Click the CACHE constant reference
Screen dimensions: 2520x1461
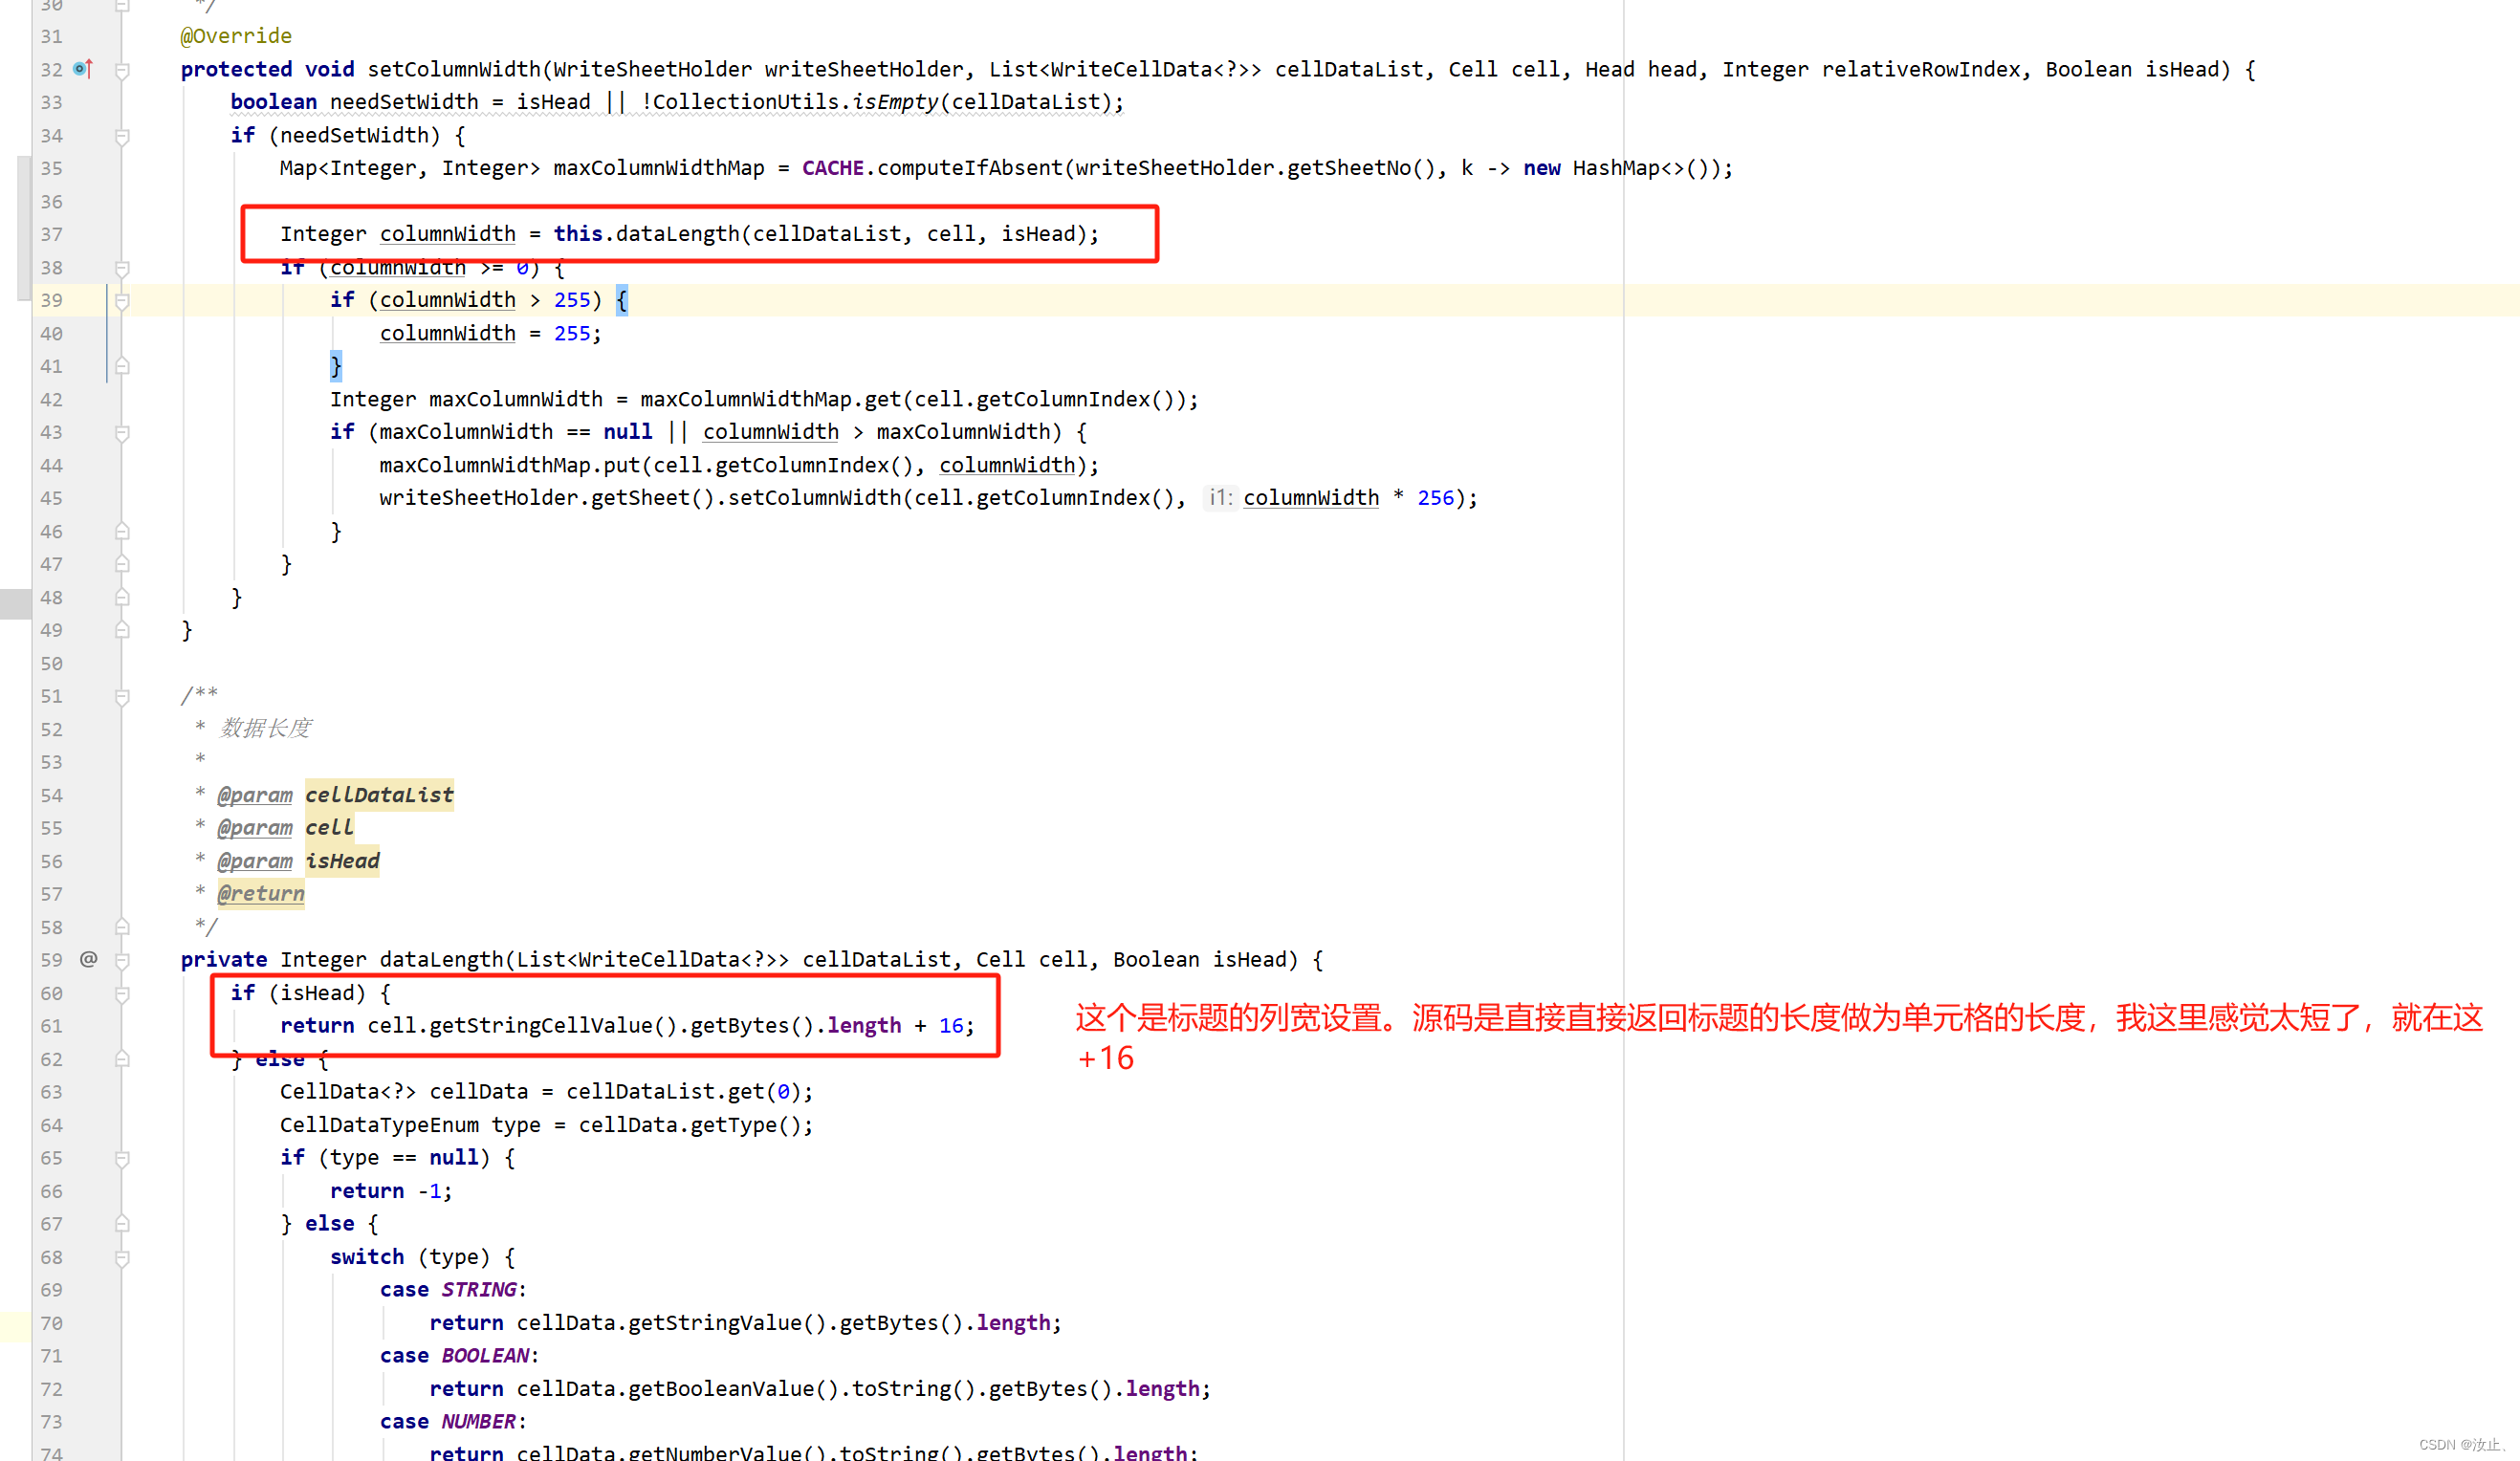tap(832, 168)
